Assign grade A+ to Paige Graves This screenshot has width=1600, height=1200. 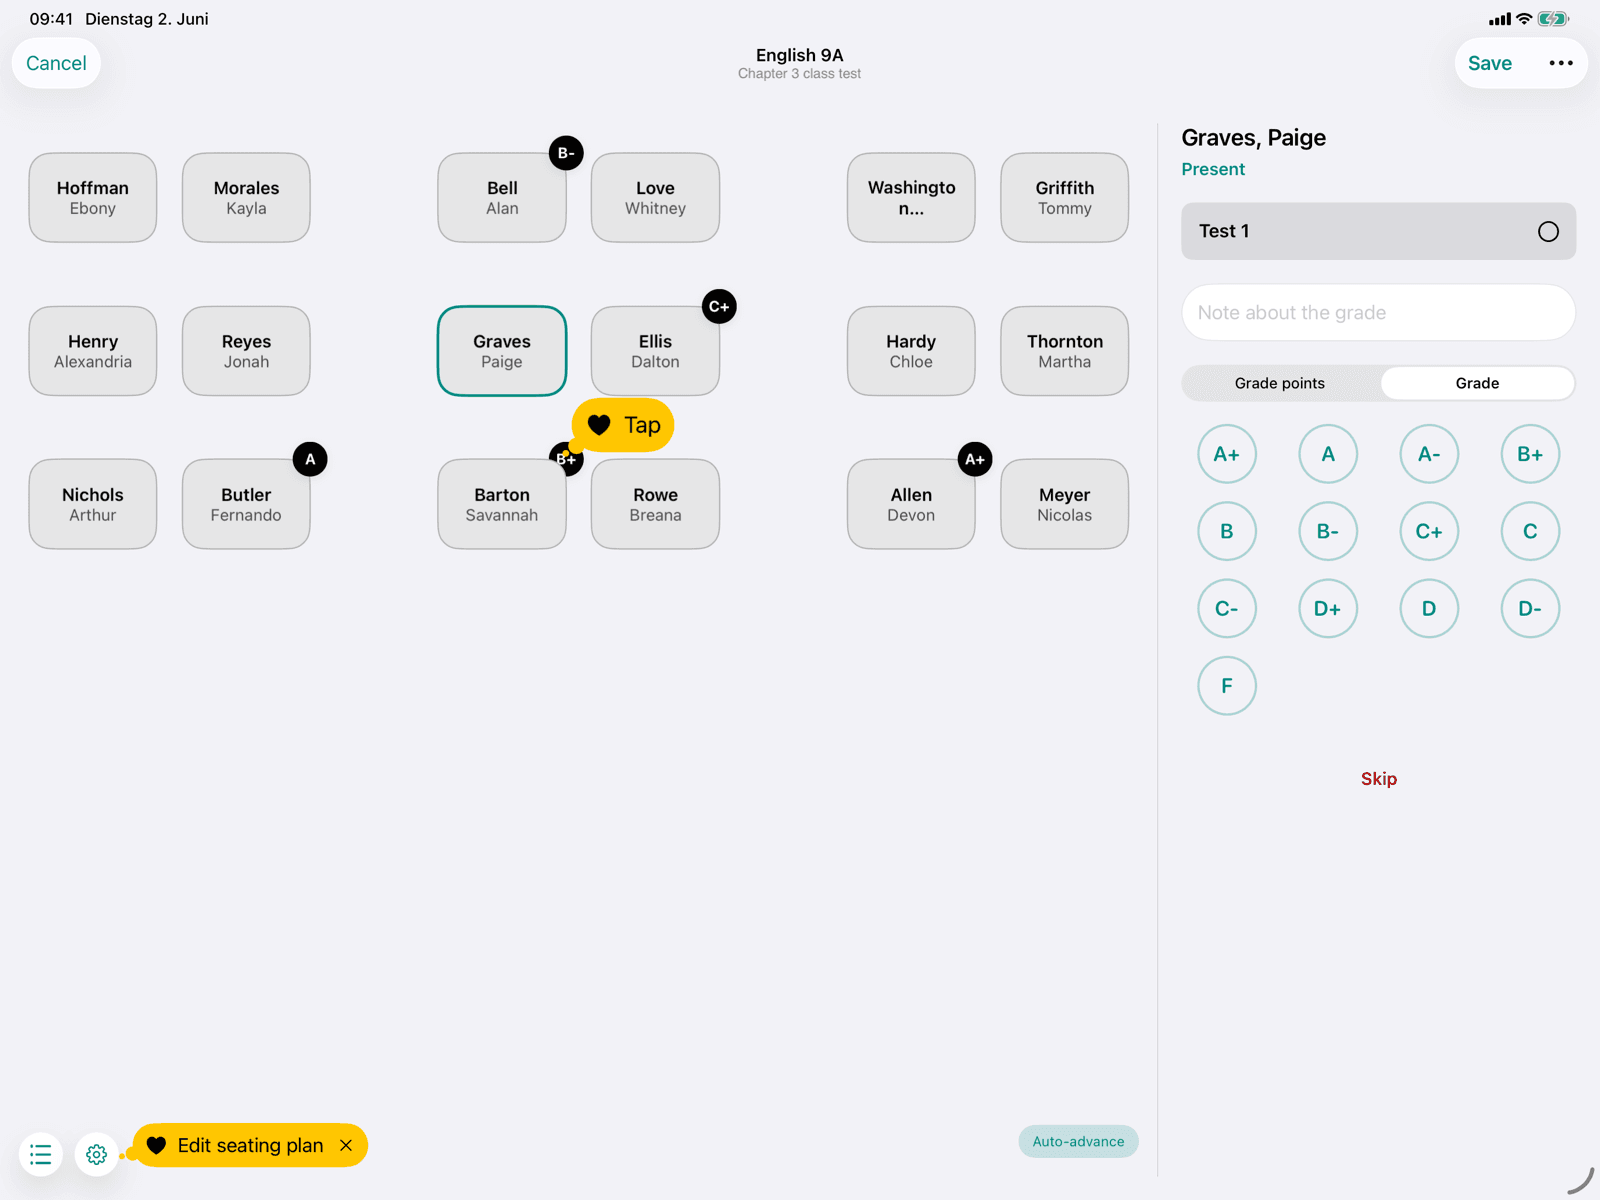click(1227, 454)
